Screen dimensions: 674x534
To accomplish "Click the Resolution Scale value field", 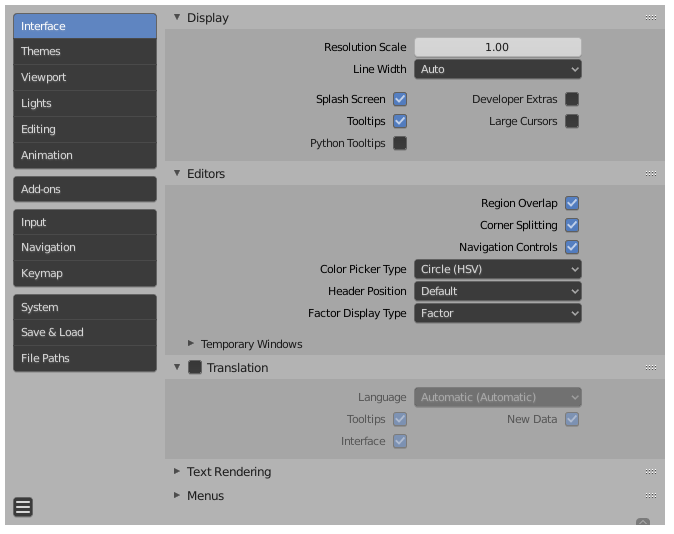I will 498,47.
